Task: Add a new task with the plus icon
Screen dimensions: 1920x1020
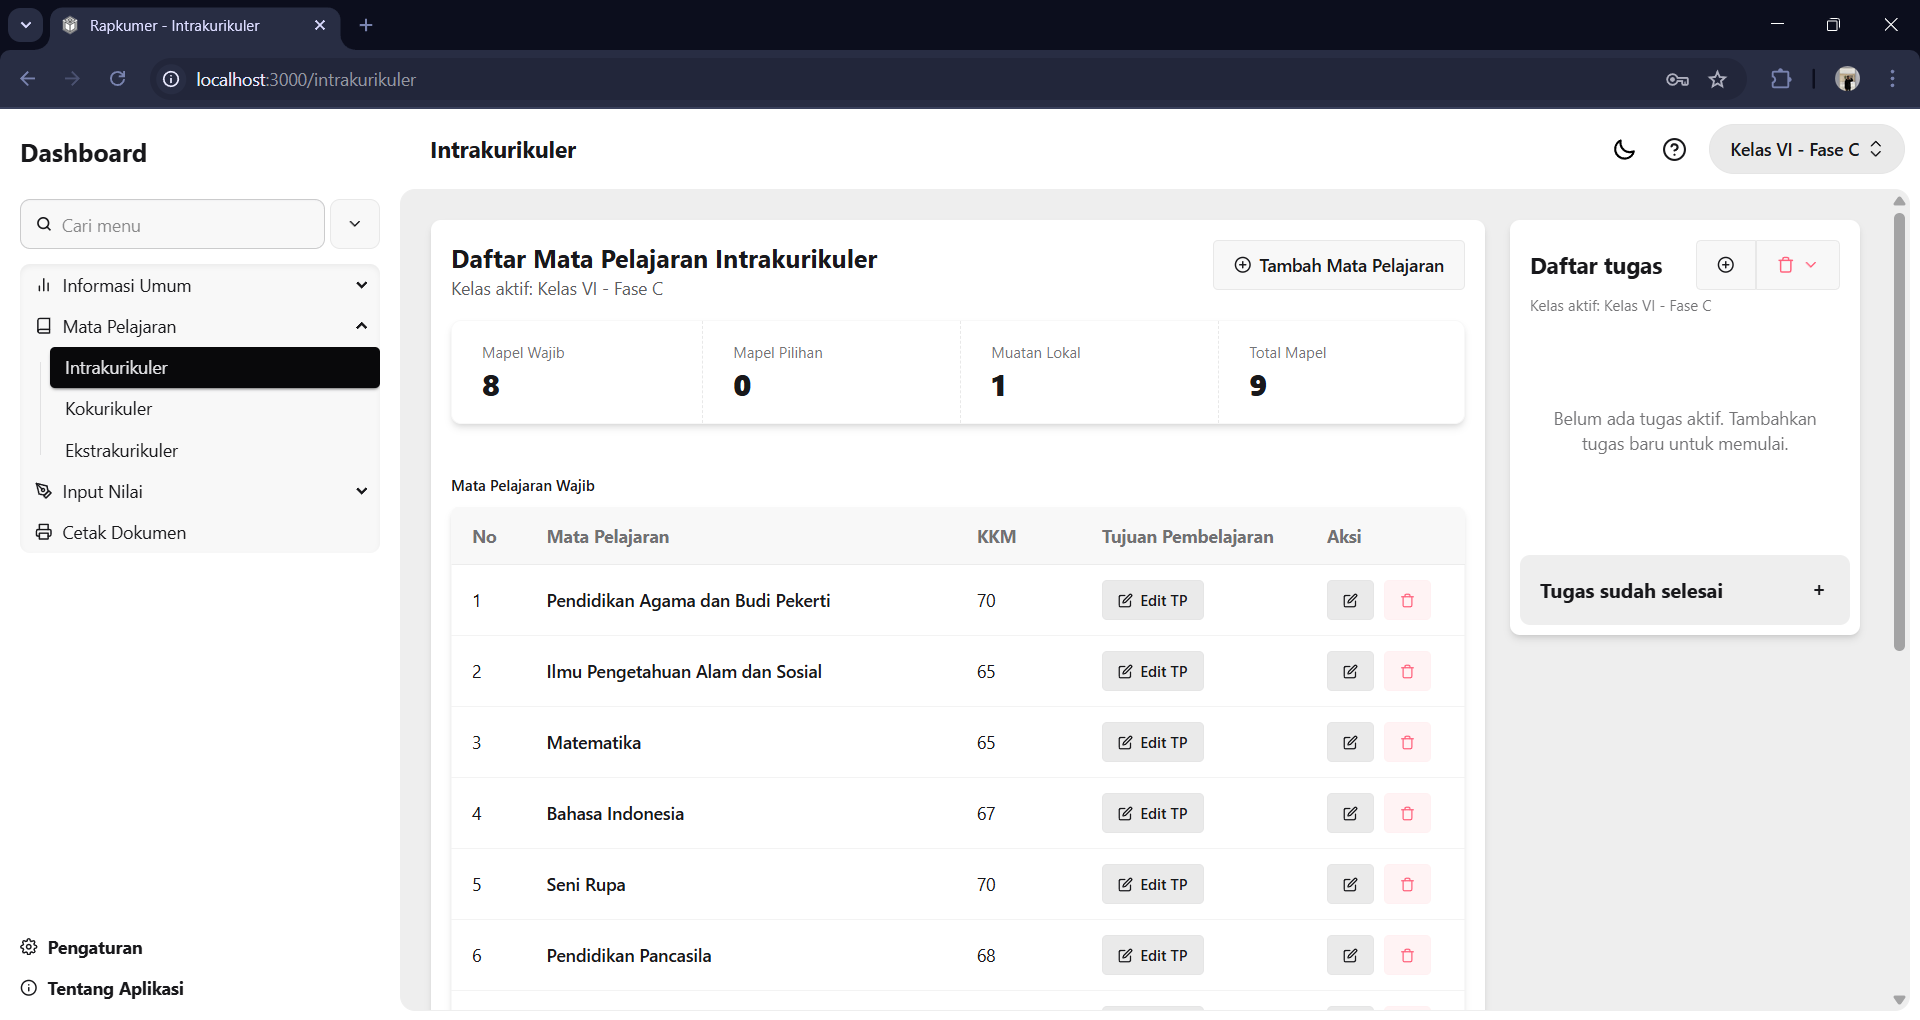Action: click(1725, 265)
